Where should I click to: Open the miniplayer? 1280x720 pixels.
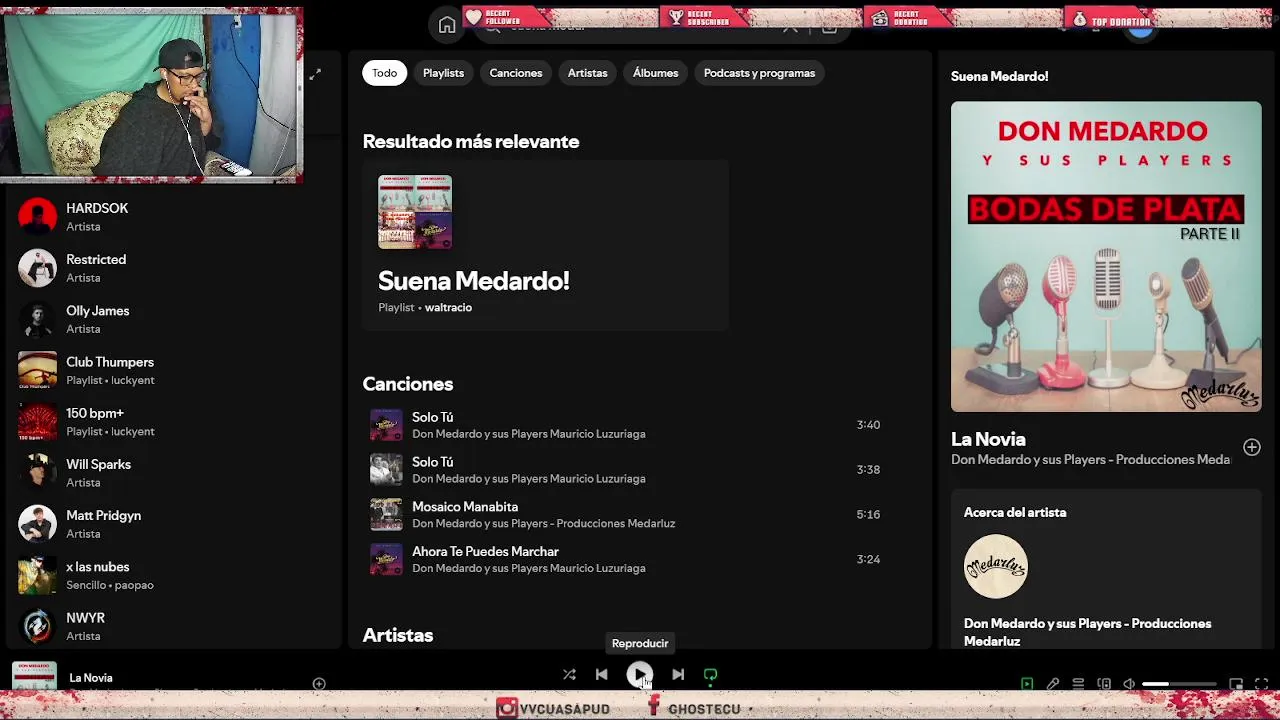tap(1236, 684)
